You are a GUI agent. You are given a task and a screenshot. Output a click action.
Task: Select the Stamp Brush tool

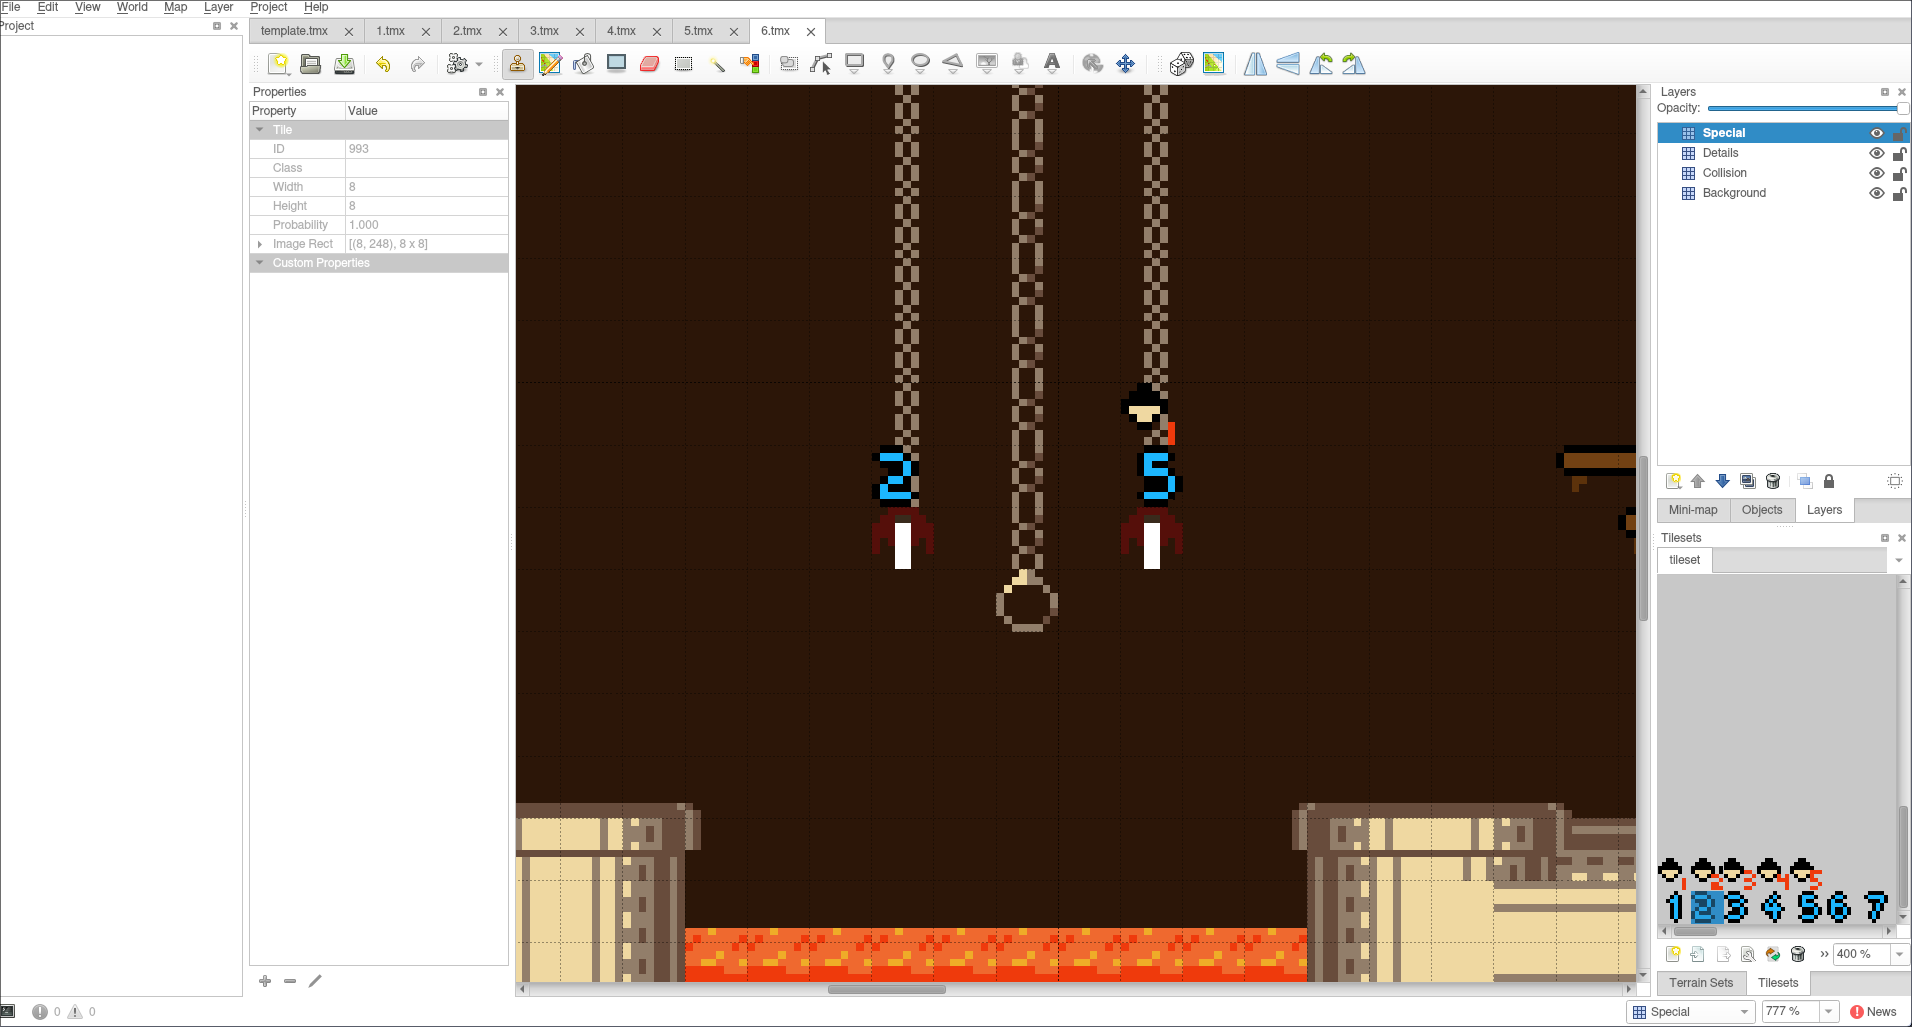pos(517,64)
